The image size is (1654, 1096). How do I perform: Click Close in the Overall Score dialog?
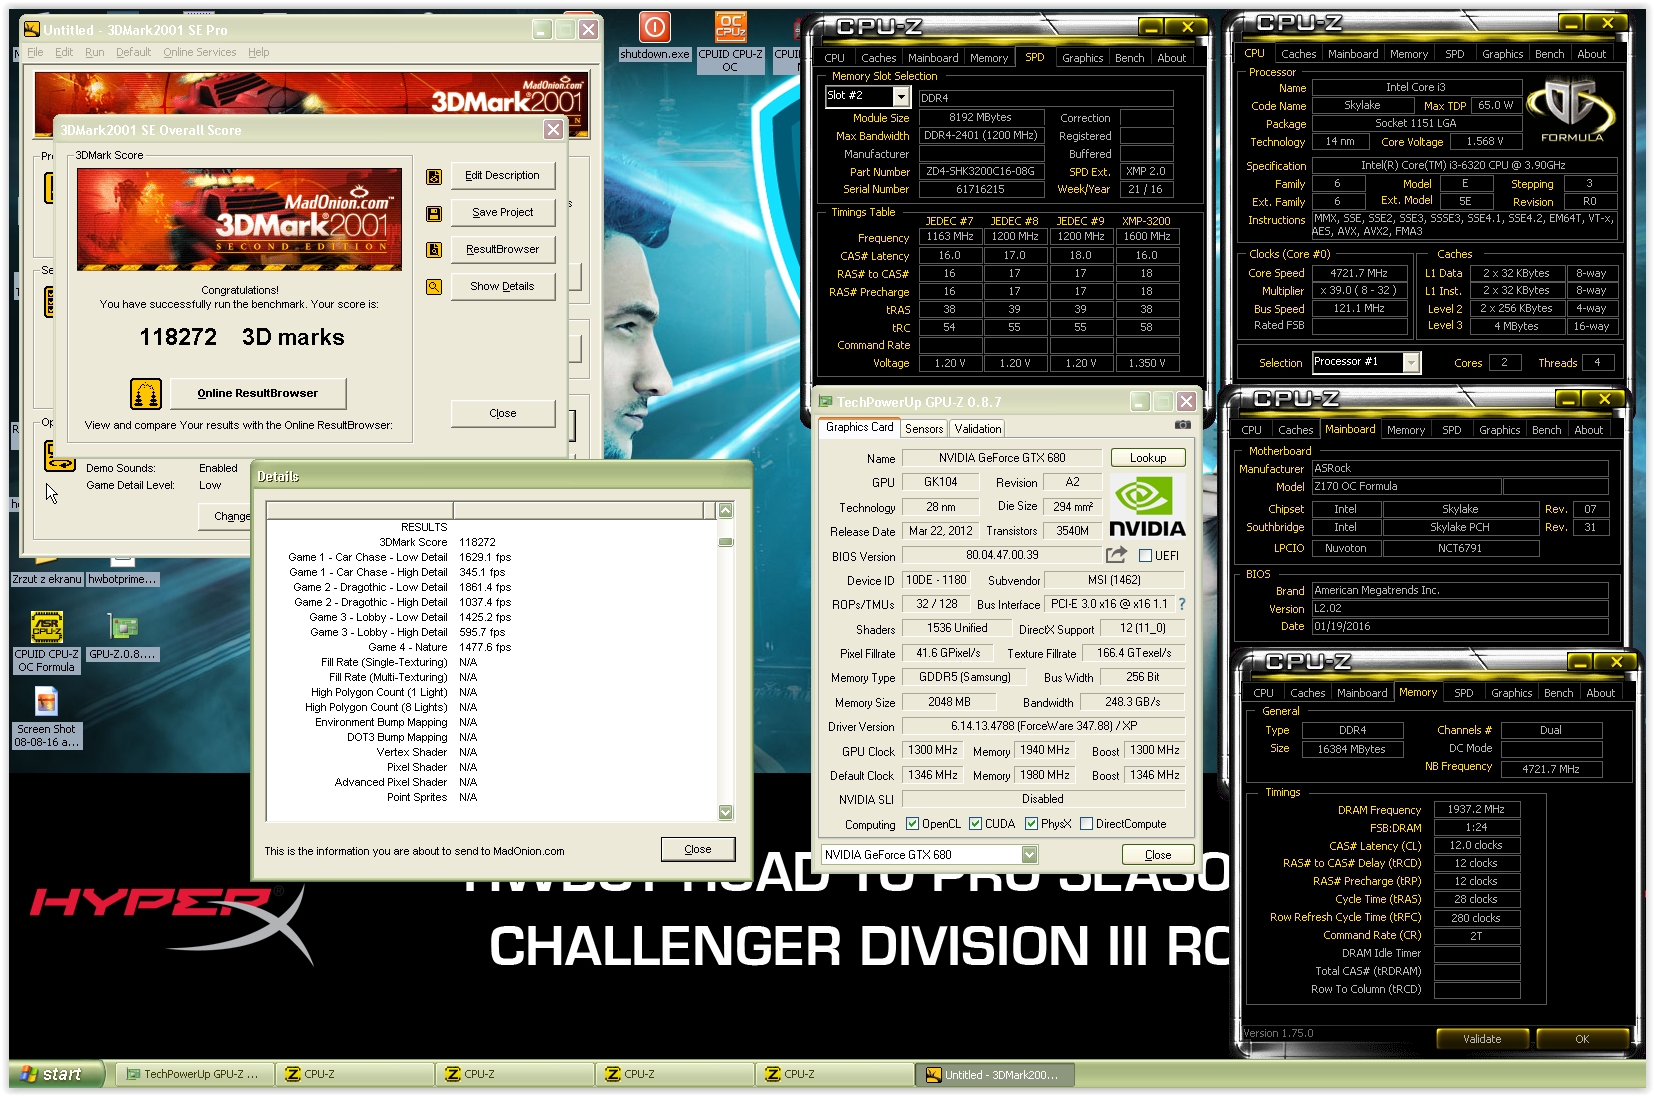click(x=502, y=414)
